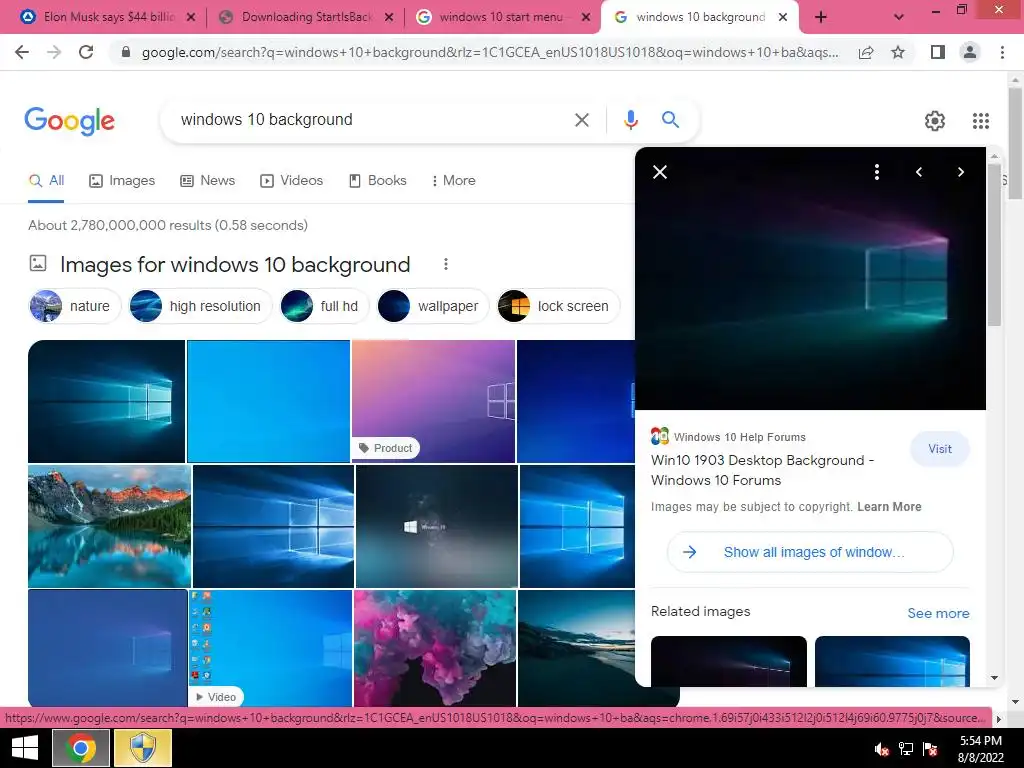The image size is (1024, 768).
Task: Open the pink and teal smoke thumbnail
Action: click(x=434, y=648)
